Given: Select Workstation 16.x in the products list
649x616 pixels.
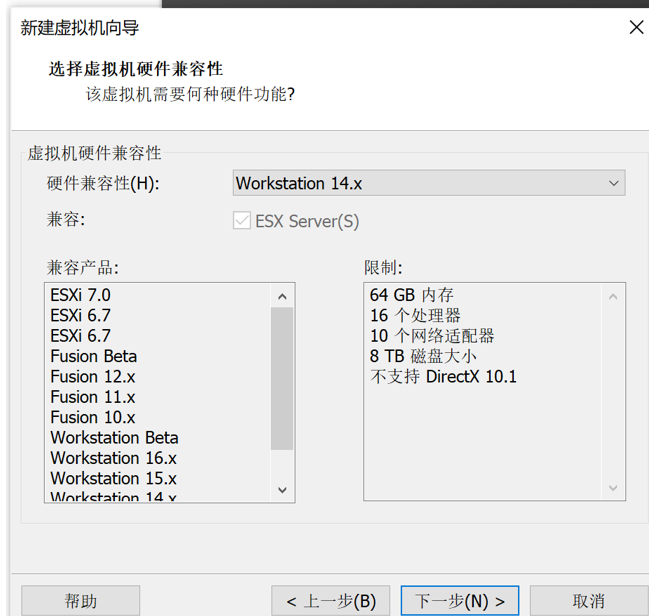Looking at the screenshot, I should click(x=113, y=458).
